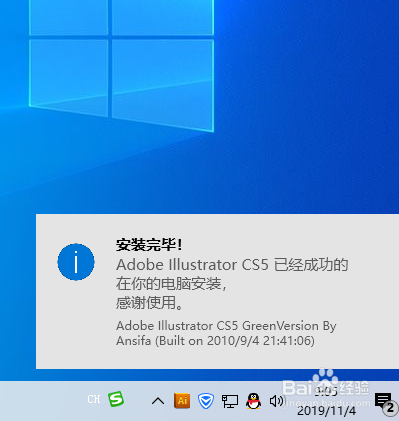Open the clock showing 9:05
This screenshot has width=399, height=421.
(326, 392)
